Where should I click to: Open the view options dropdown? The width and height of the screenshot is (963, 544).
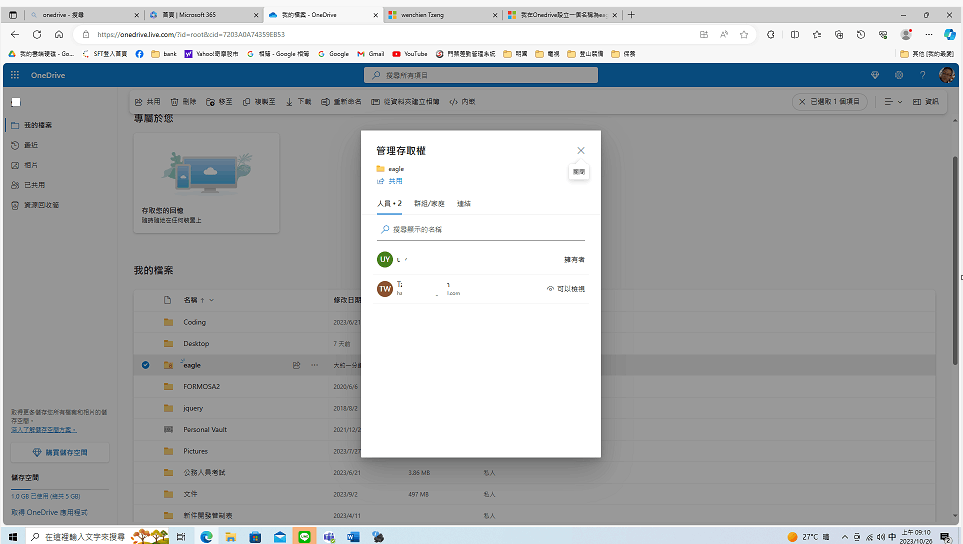pos(893,102)
